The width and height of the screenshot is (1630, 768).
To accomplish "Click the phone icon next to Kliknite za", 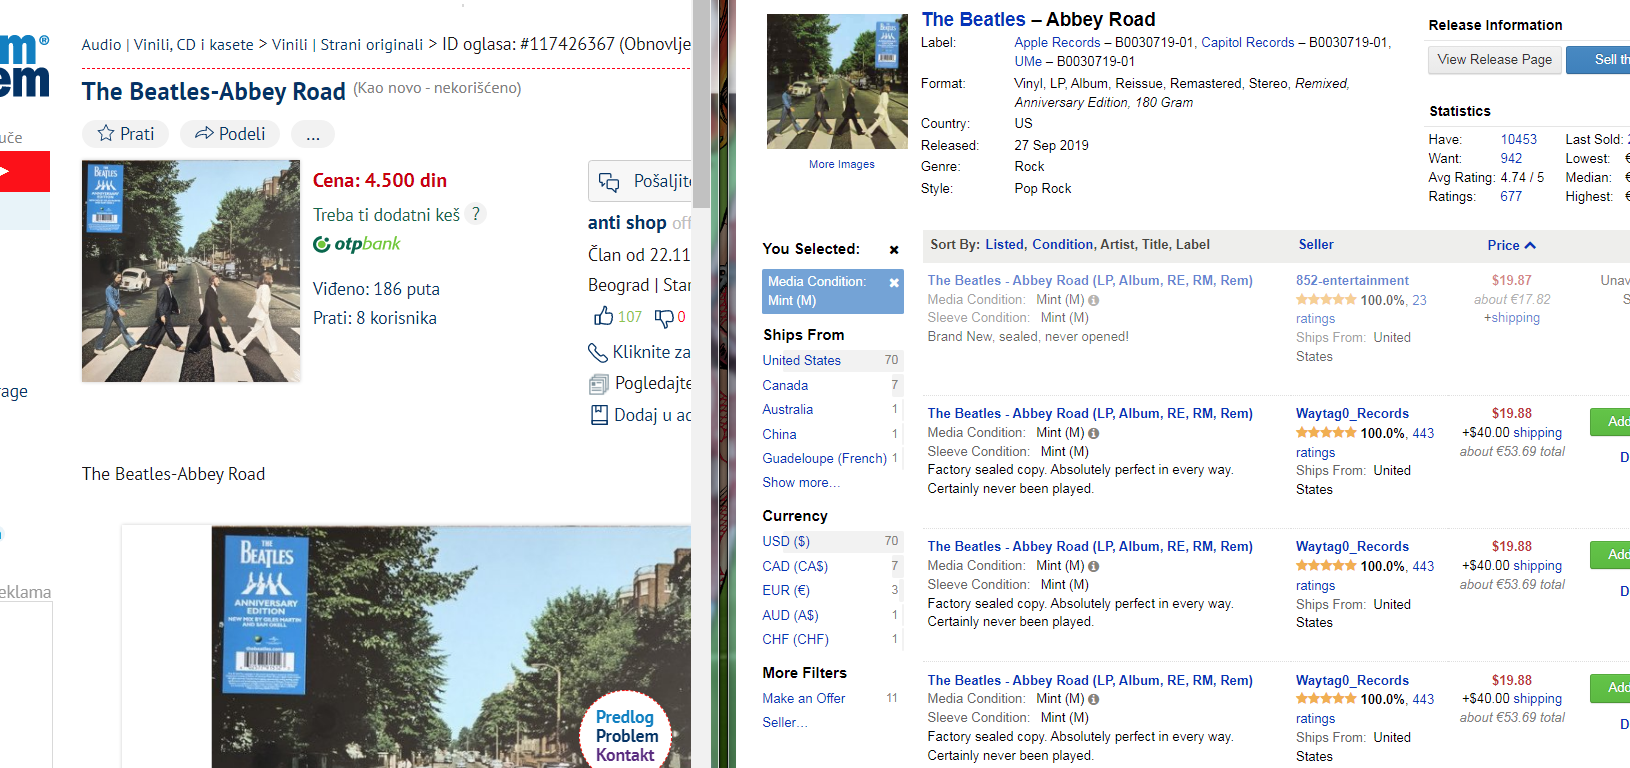I will pyautogui.click(x=597, y=352).
